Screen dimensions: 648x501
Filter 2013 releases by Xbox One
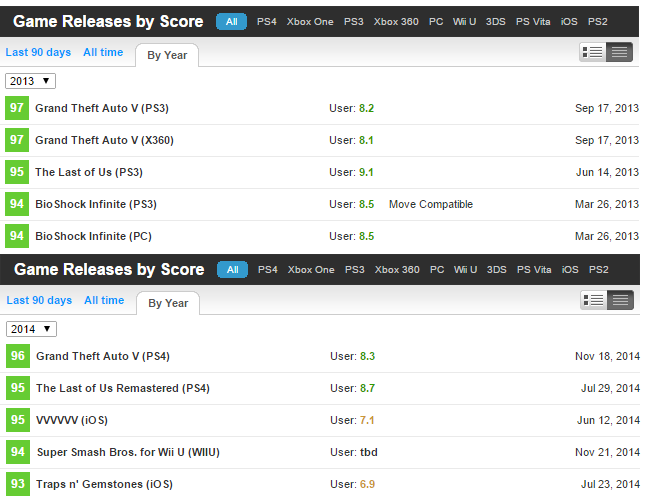(310, 21)
